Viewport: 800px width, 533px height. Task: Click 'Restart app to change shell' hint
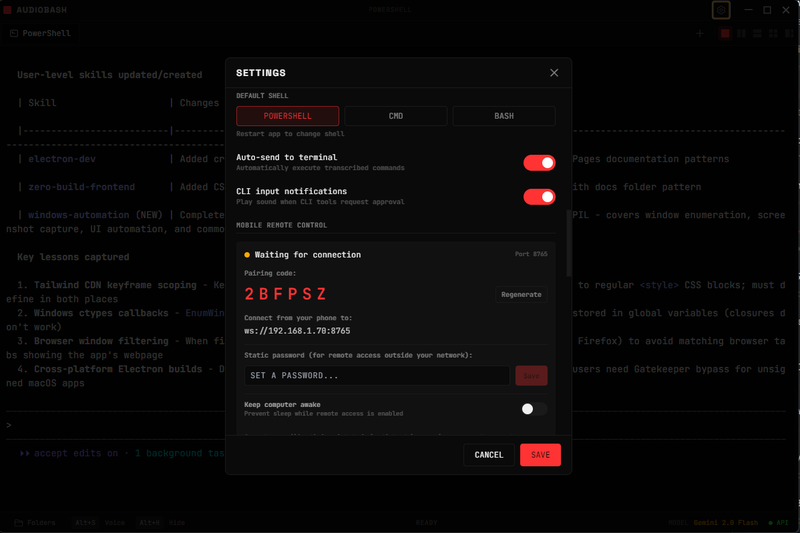[x=290, y=134]
